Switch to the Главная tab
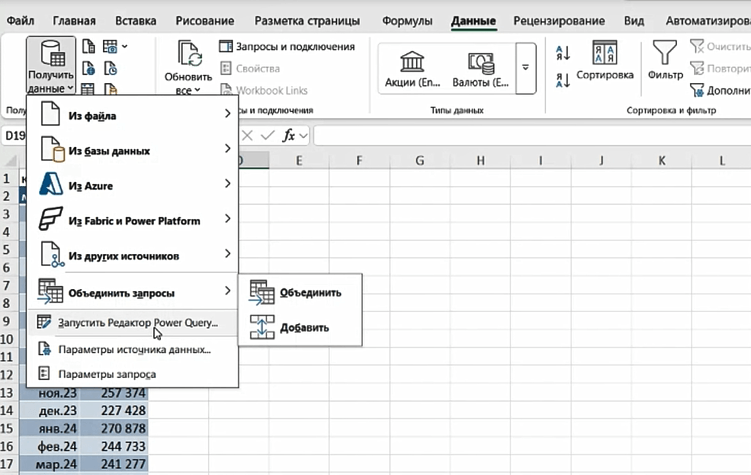The image size is (751, 475). 74,21
